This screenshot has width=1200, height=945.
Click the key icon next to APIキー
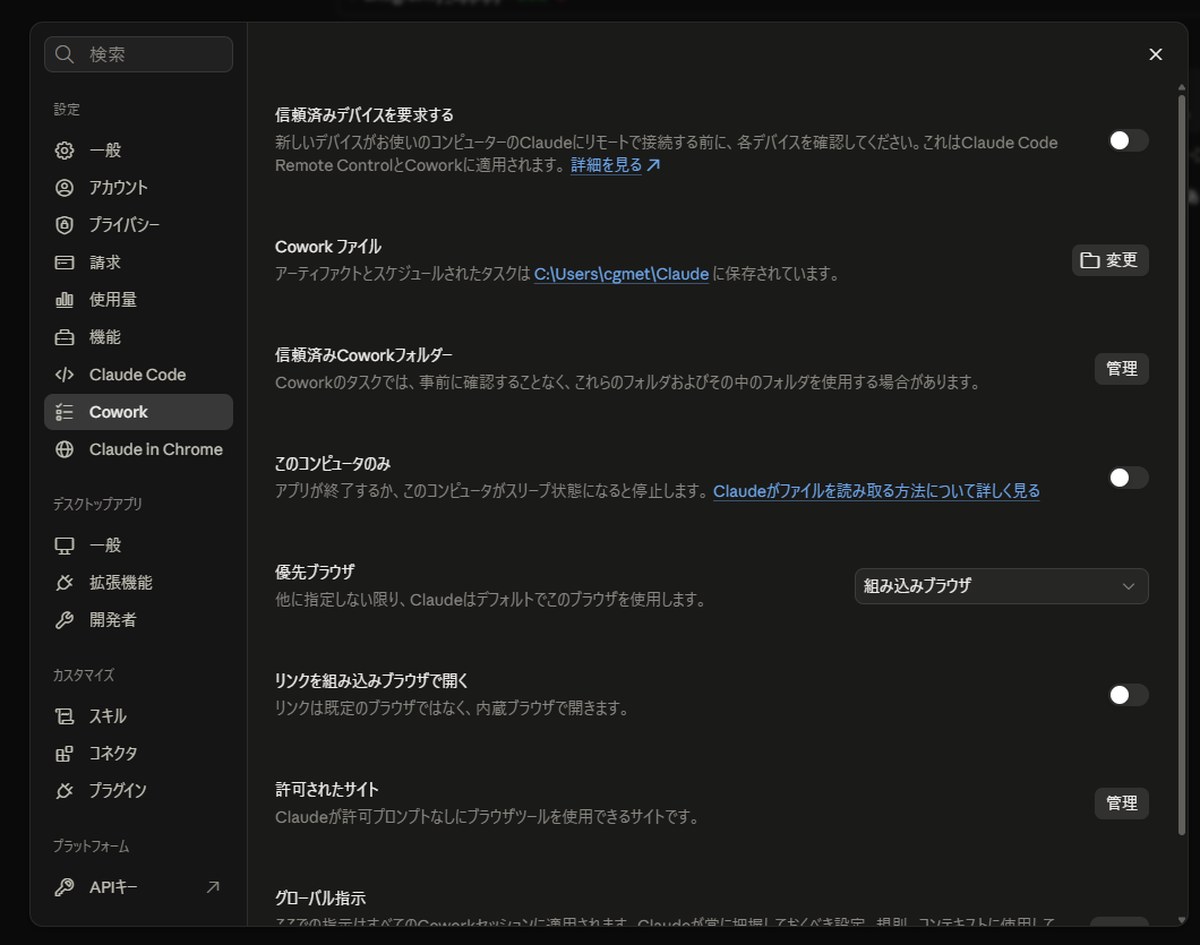point(65,887)
